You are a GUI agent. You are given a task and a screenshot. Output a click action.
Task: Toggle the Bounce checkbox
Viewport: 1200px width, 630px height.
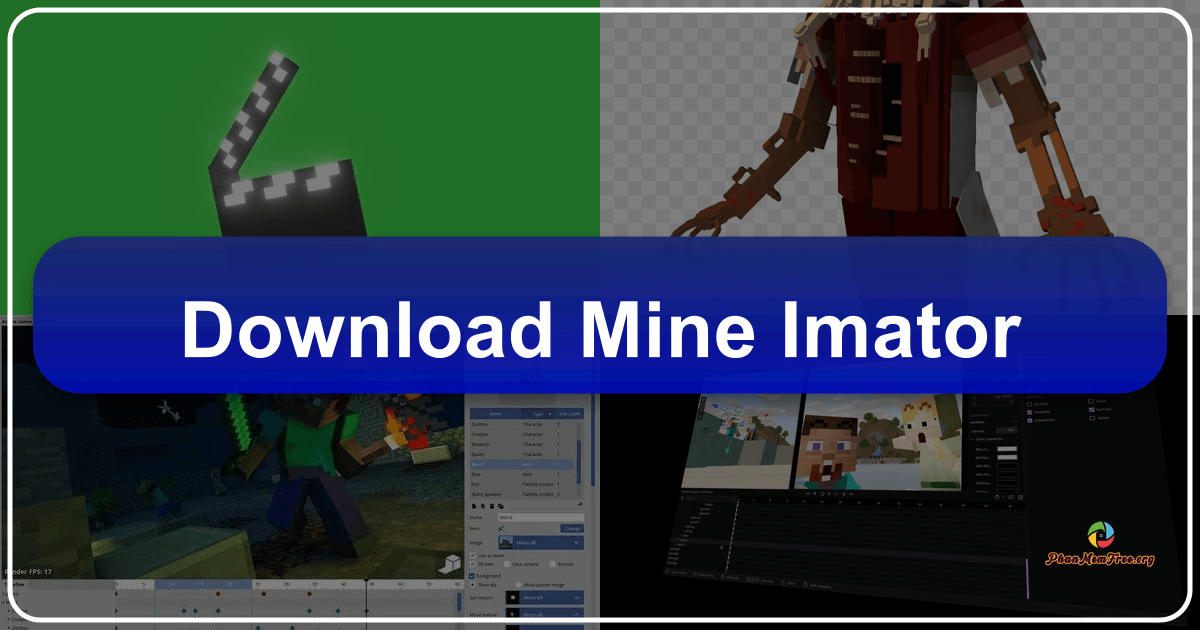[551, 564]
